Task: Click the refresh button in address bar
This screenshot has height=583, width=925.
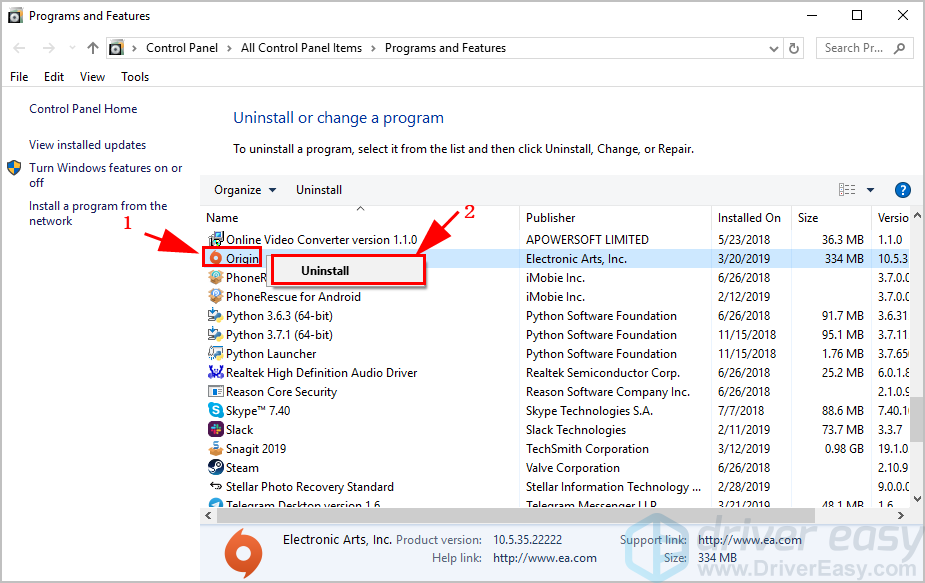Action: tap(794, 48)
